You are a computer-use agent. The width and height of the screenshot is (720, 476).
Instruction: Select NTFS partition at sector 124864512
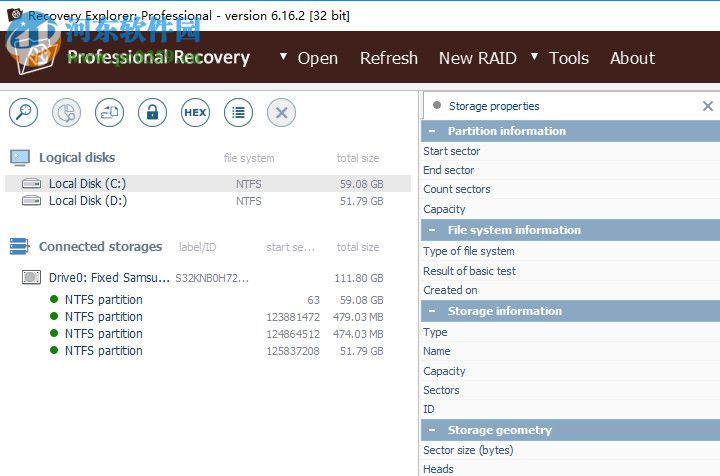pos(208,333)
